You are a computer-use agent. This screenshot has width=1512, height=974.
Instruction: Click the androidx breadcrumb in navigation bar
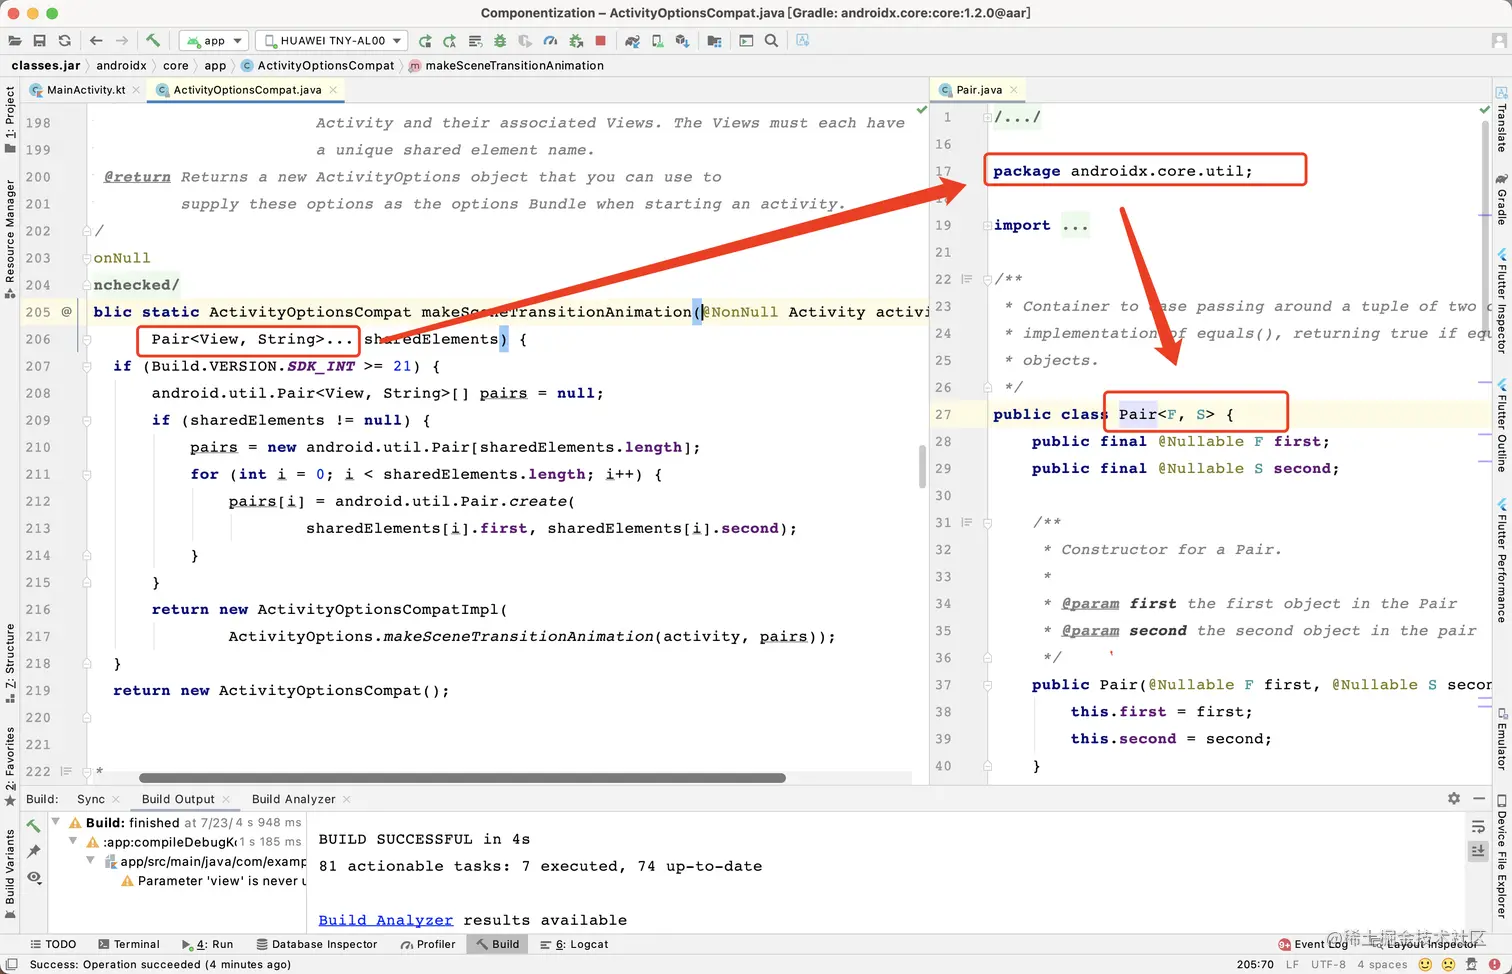point(121,65)
